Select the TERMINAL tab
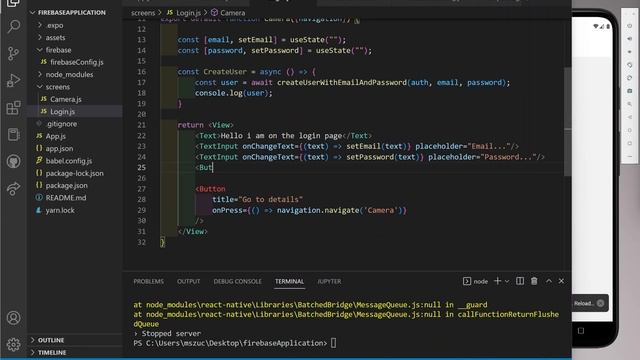 tap(289, 281)
